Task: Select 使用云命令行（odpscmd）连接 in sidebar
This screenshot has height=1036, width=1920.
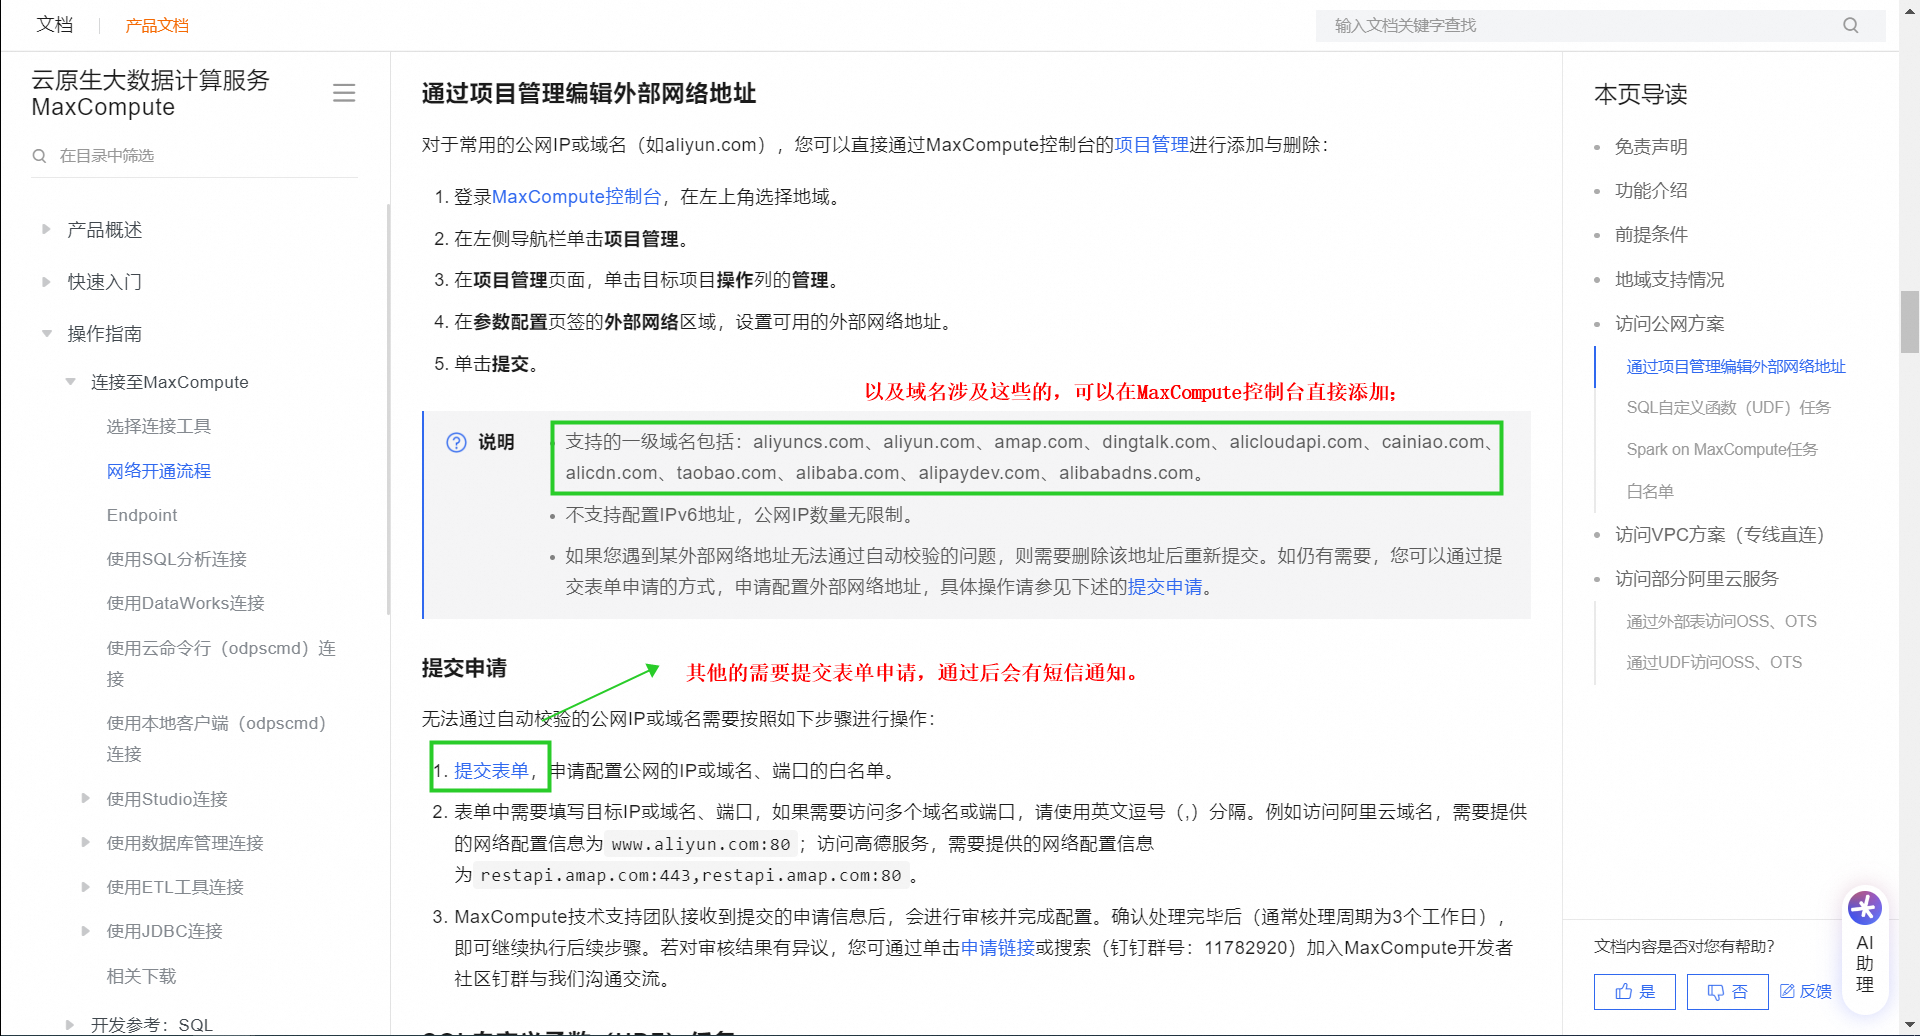Action: tap(221, 663)
